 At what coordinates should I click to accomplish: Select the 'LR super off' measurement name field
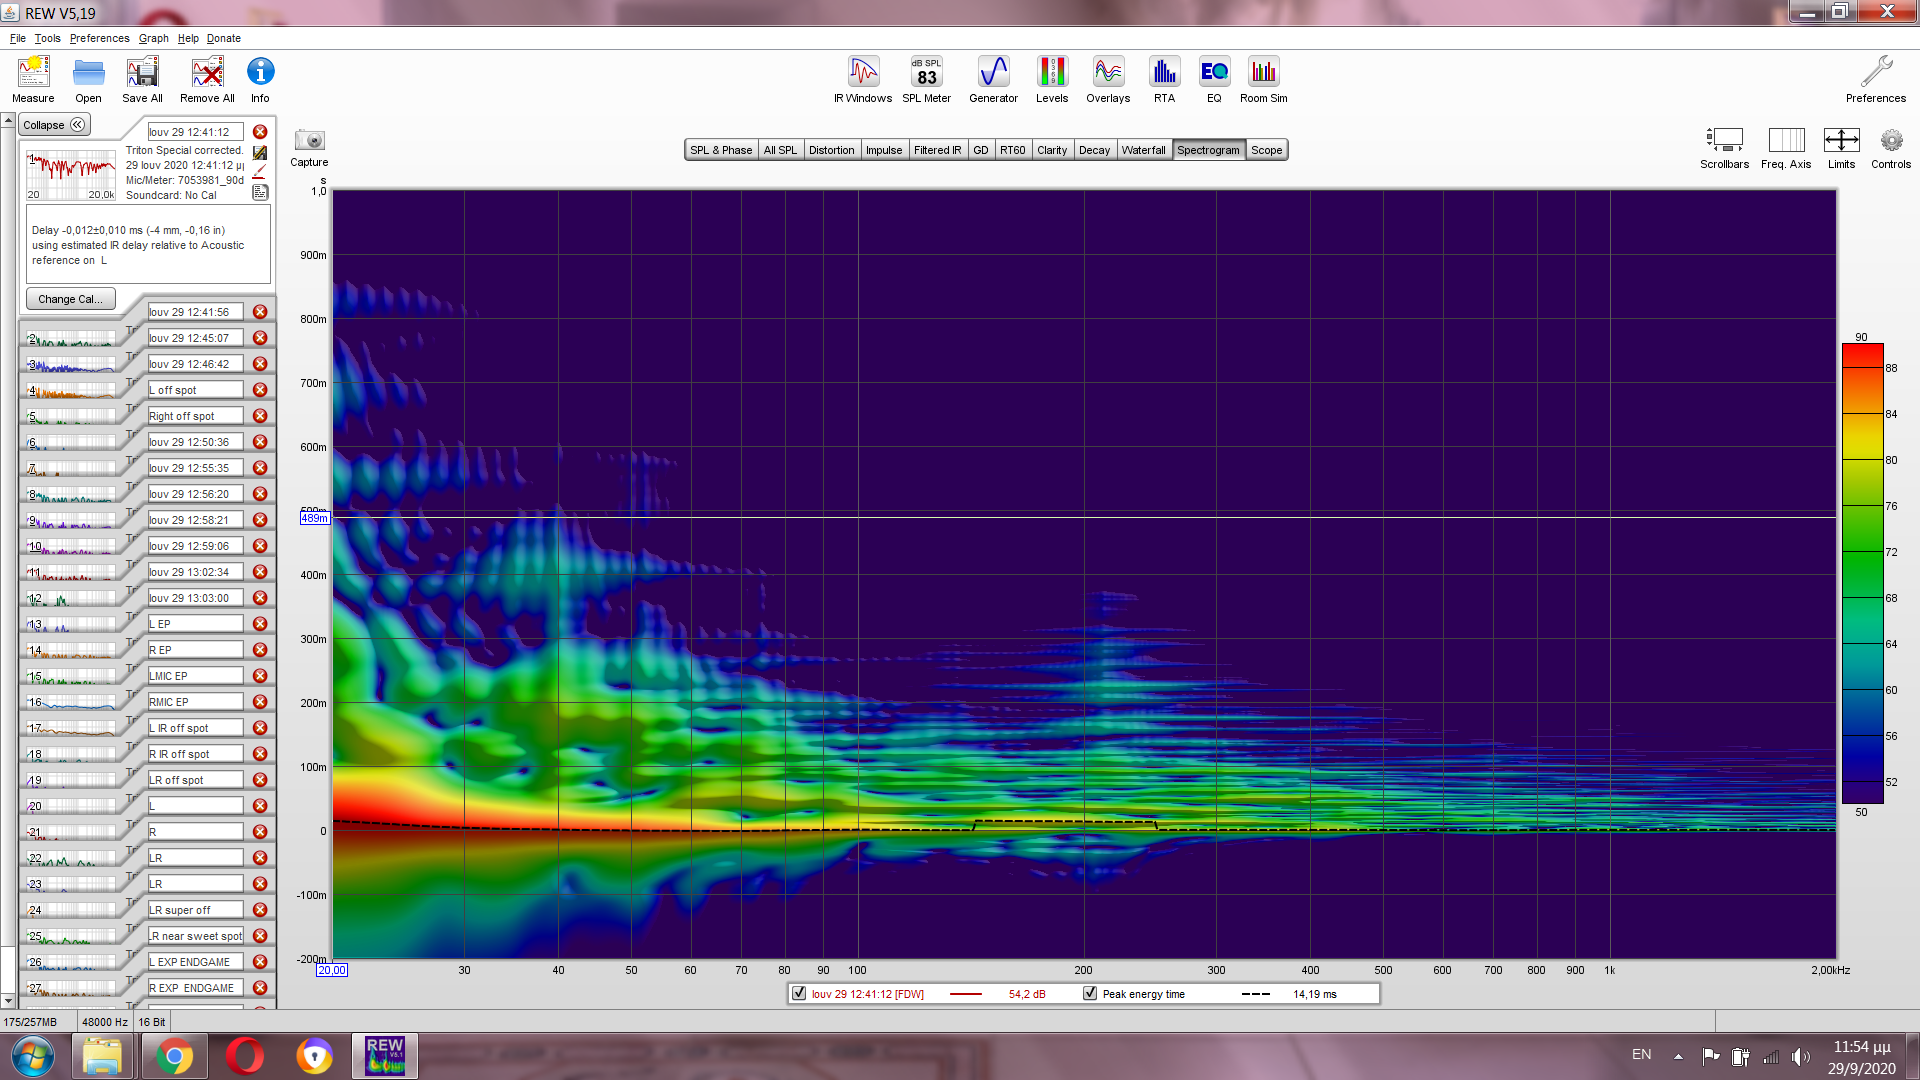[x=195, y=910]
